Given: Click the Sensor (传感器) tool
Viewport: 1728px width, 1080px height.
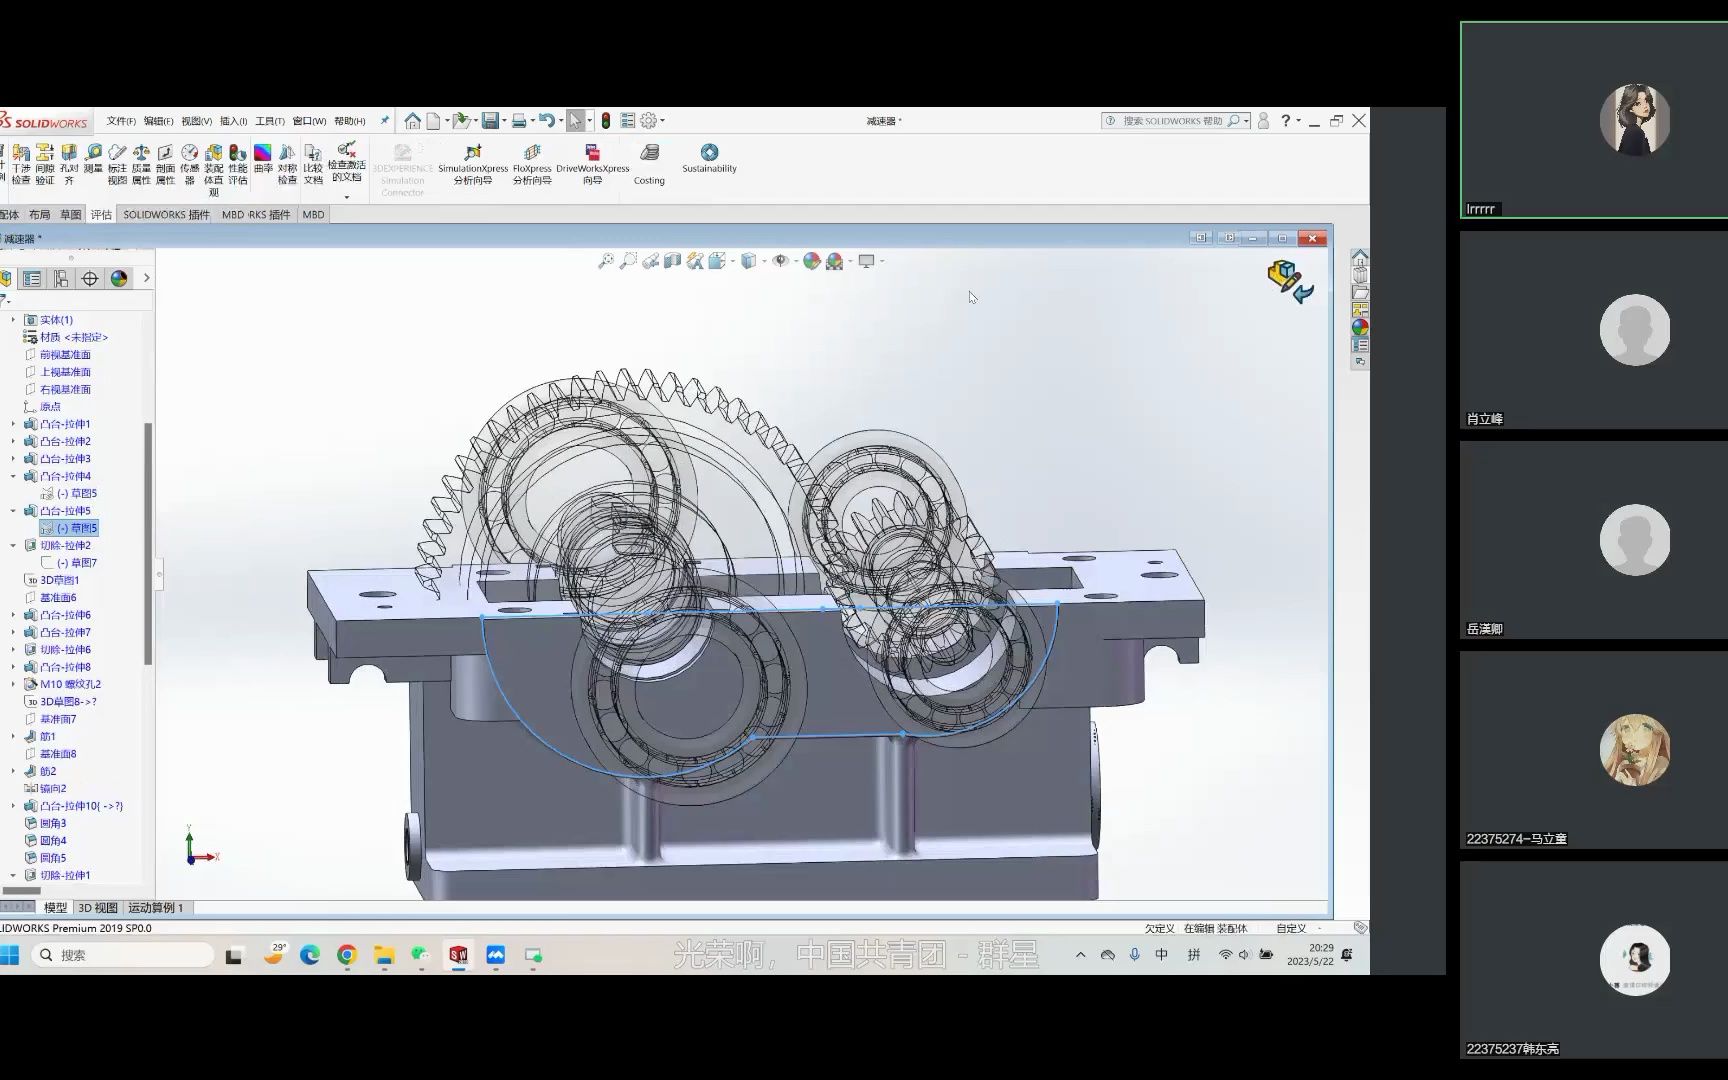Looking at the screenshot, I should (189, 164).
